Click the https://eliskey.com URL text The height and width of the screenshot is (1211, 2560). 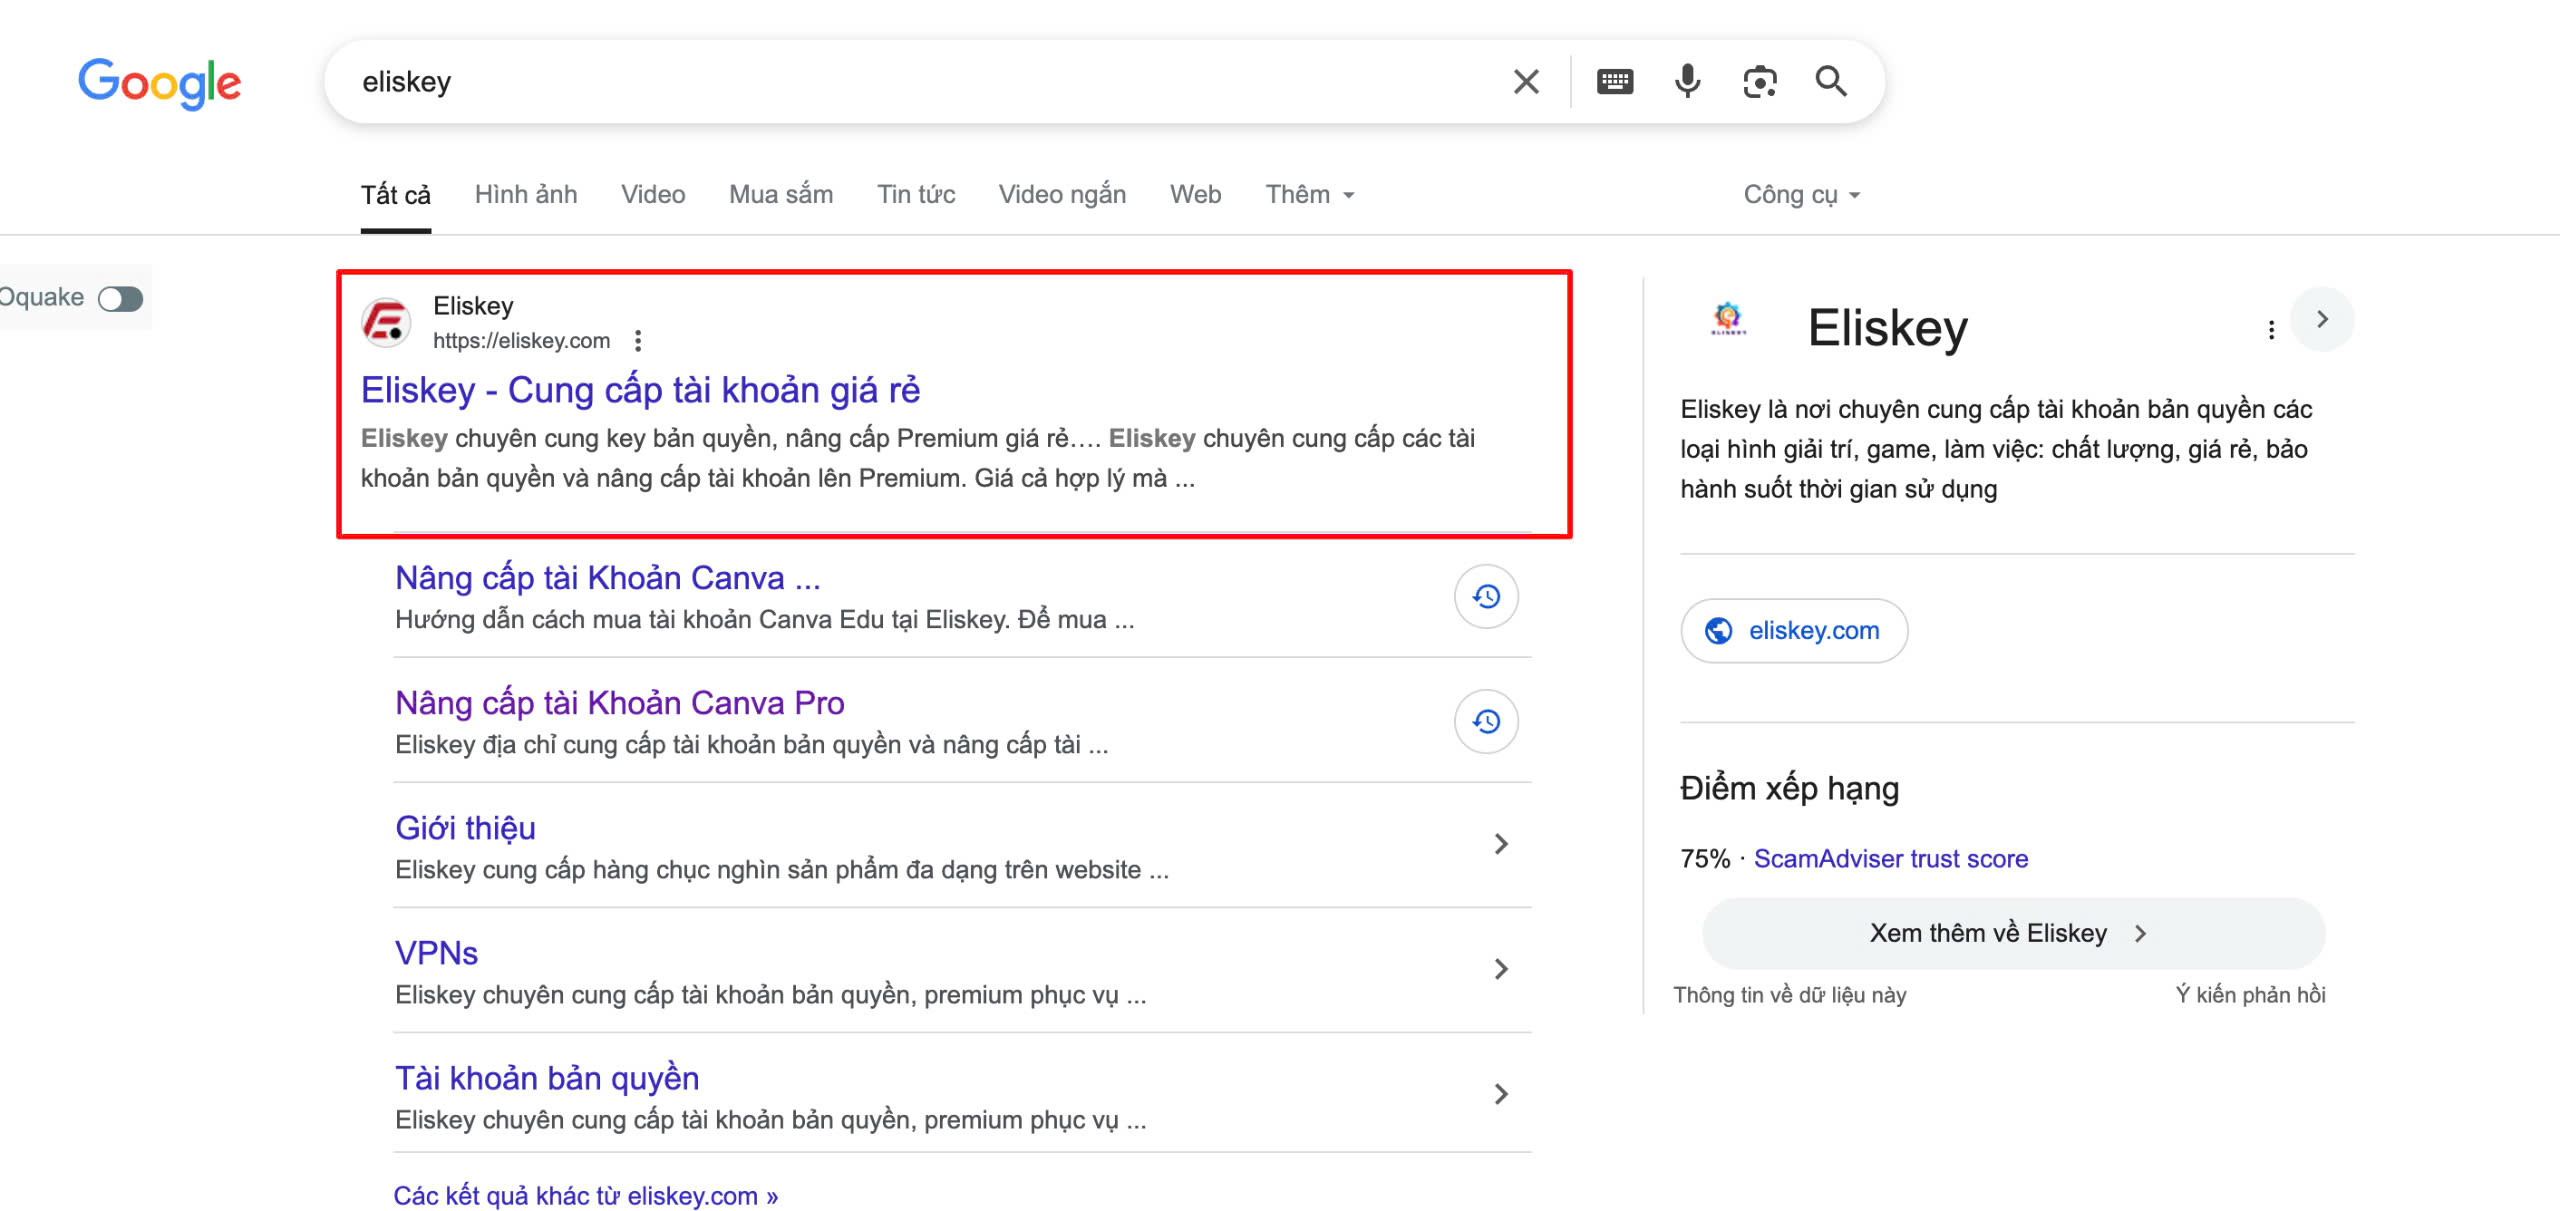521,341
